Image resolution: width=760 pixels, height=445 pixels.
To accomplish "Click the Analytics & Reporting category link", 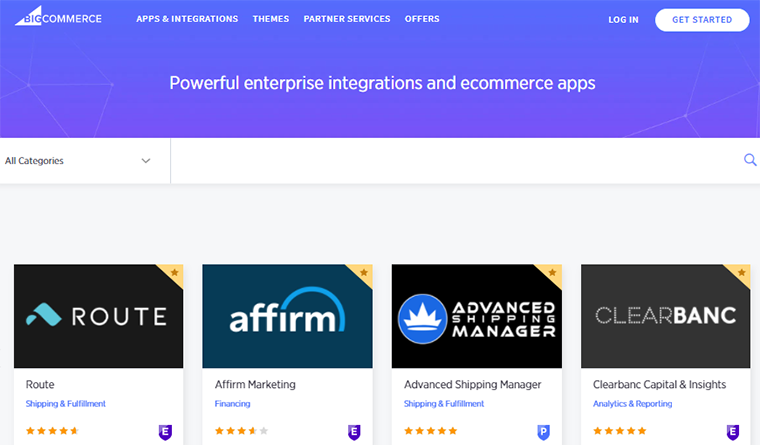I will [633, 403].
